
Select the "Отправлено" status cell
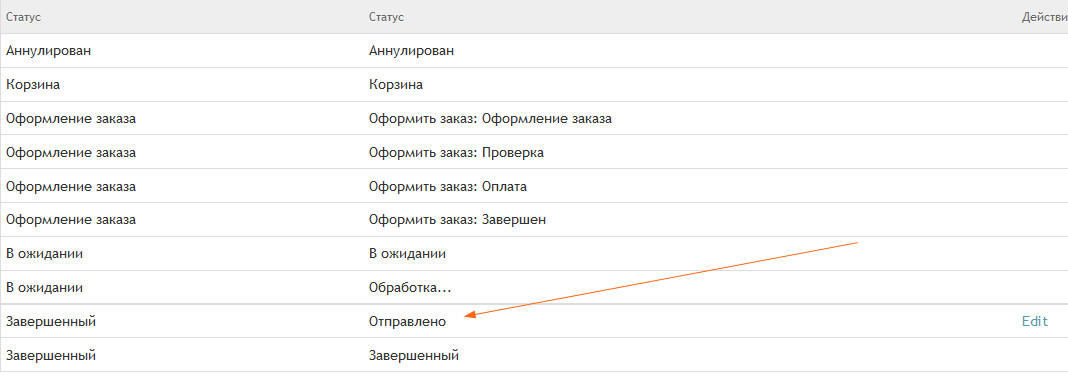tap(407, 322)
